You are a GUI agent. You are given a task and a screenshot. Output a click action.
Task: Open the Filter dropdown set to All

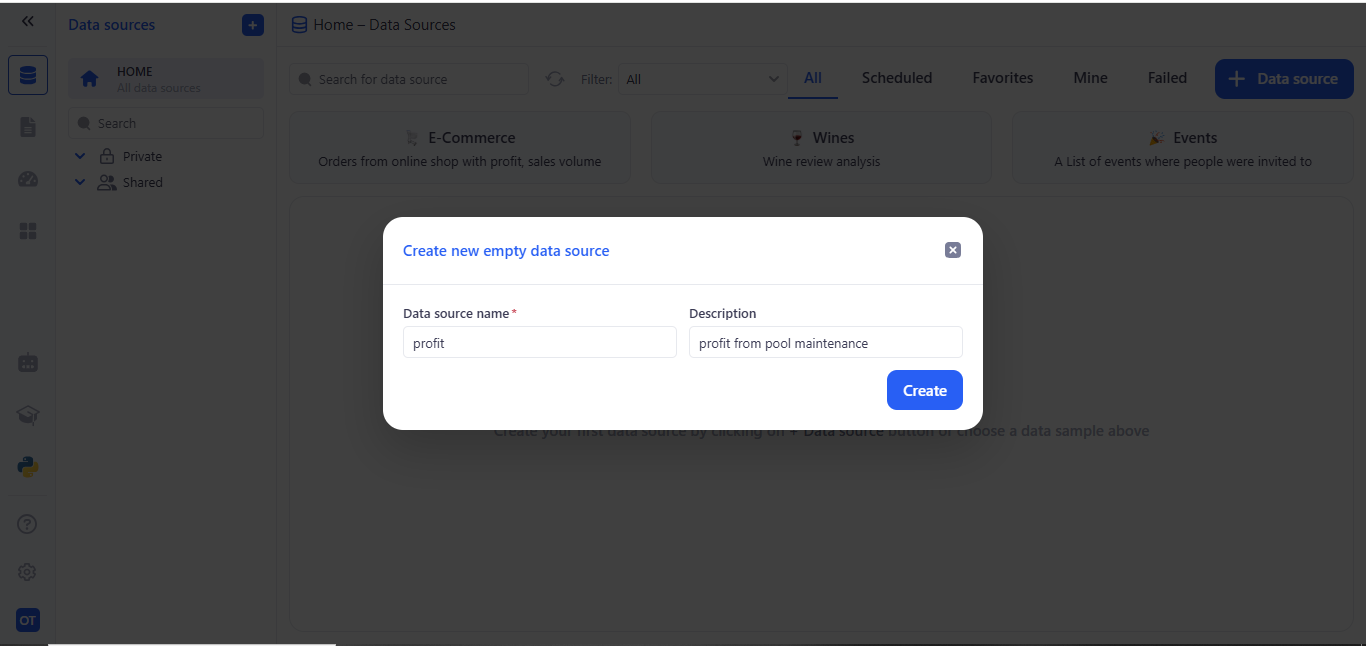(702, 79)
